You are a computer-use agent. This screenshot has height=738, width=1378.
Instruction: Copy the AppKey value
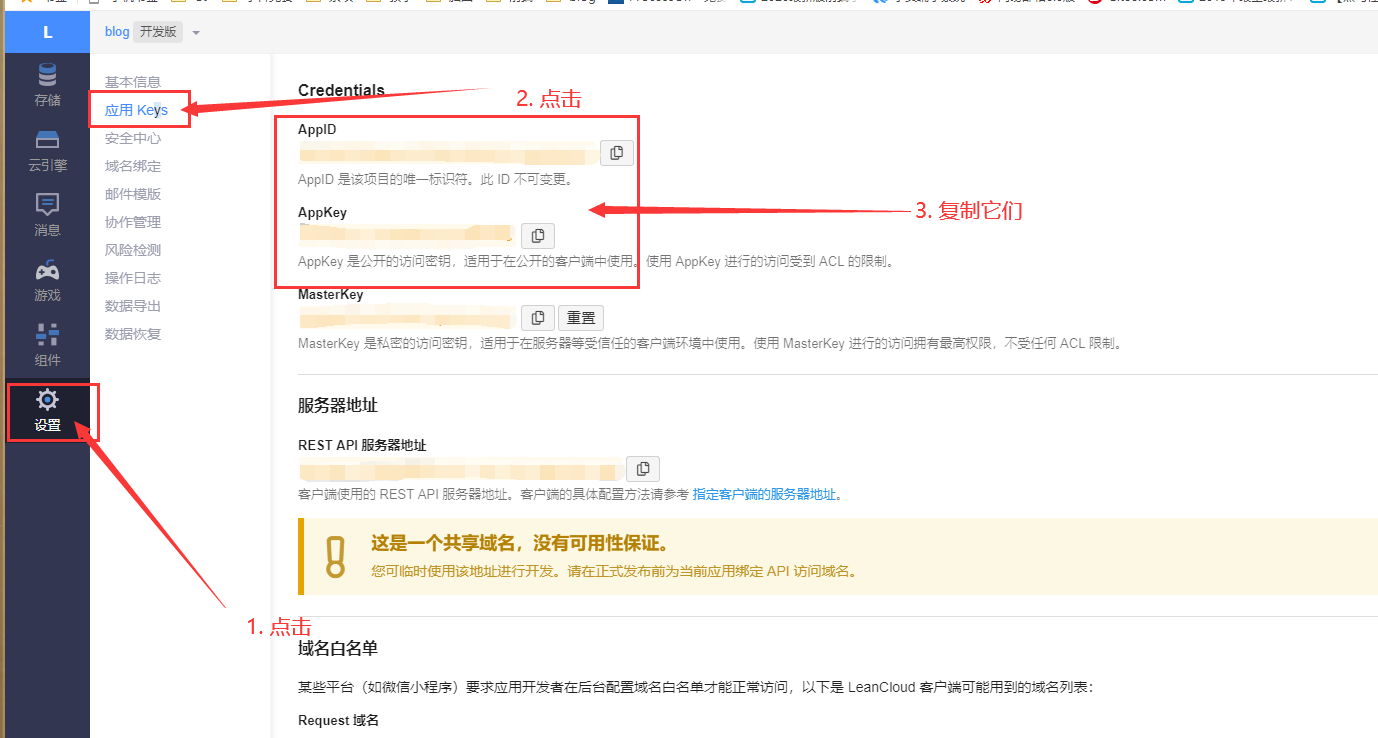[538, 236]
